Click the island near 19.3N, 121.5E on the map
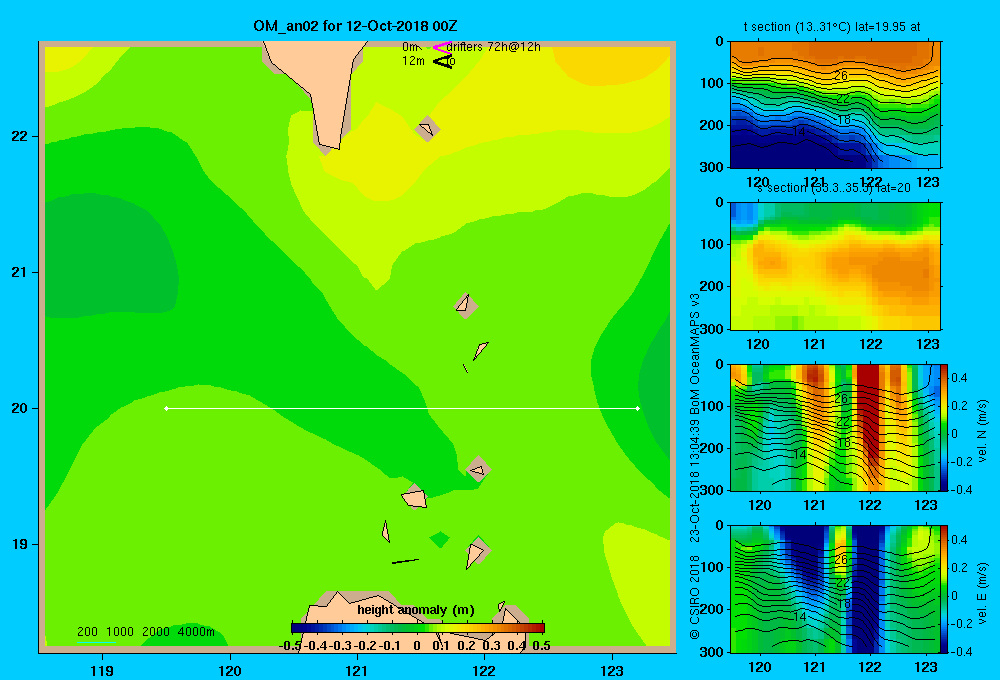1000x680 pixels. [415, 497]
